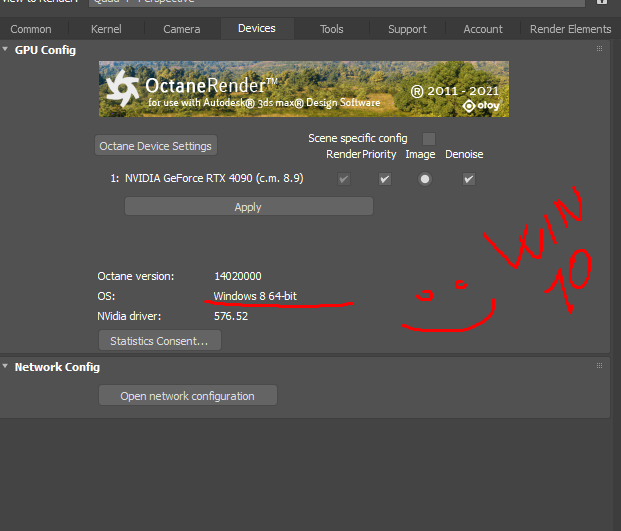The width and height of the screenshot is (621, 531).
Task: Click the OS value Windows 8 64-bit
Action: (x=255, y=296)
